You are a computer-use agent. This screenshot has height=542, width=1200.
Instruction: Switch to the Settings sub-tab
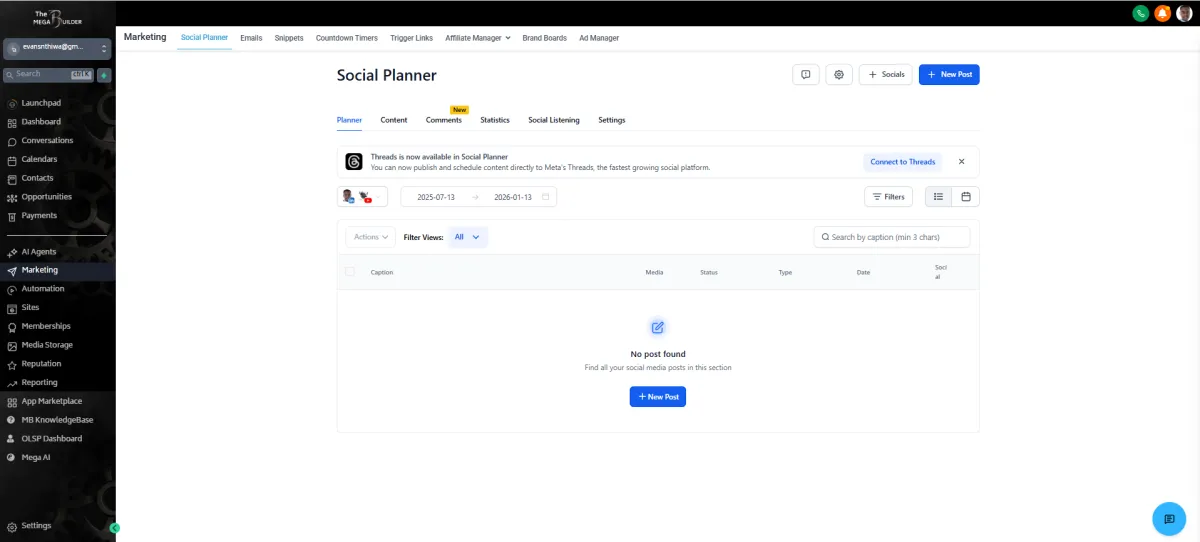(x=612, y=120)
